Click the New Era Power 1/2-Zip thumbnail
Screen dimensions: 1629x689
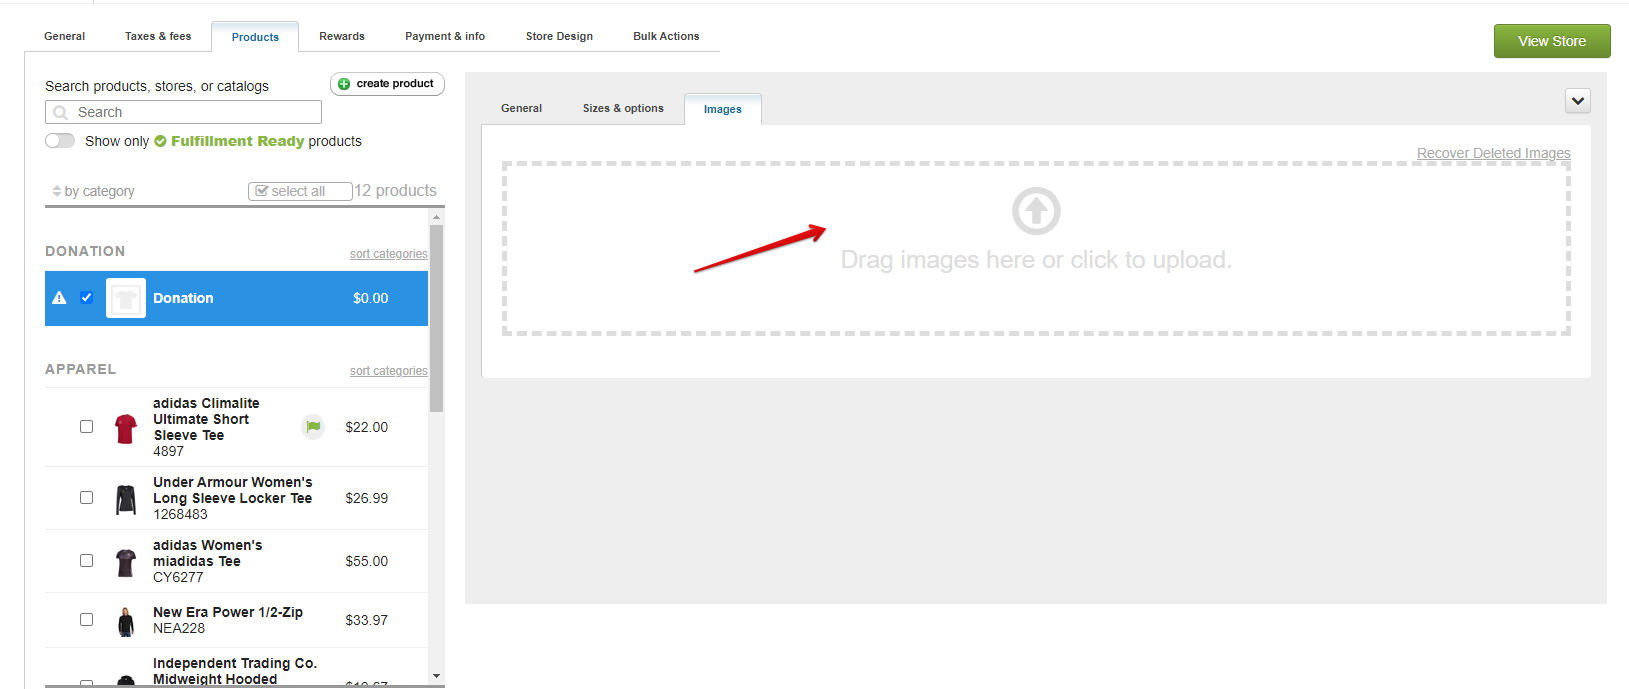point(126,621)
